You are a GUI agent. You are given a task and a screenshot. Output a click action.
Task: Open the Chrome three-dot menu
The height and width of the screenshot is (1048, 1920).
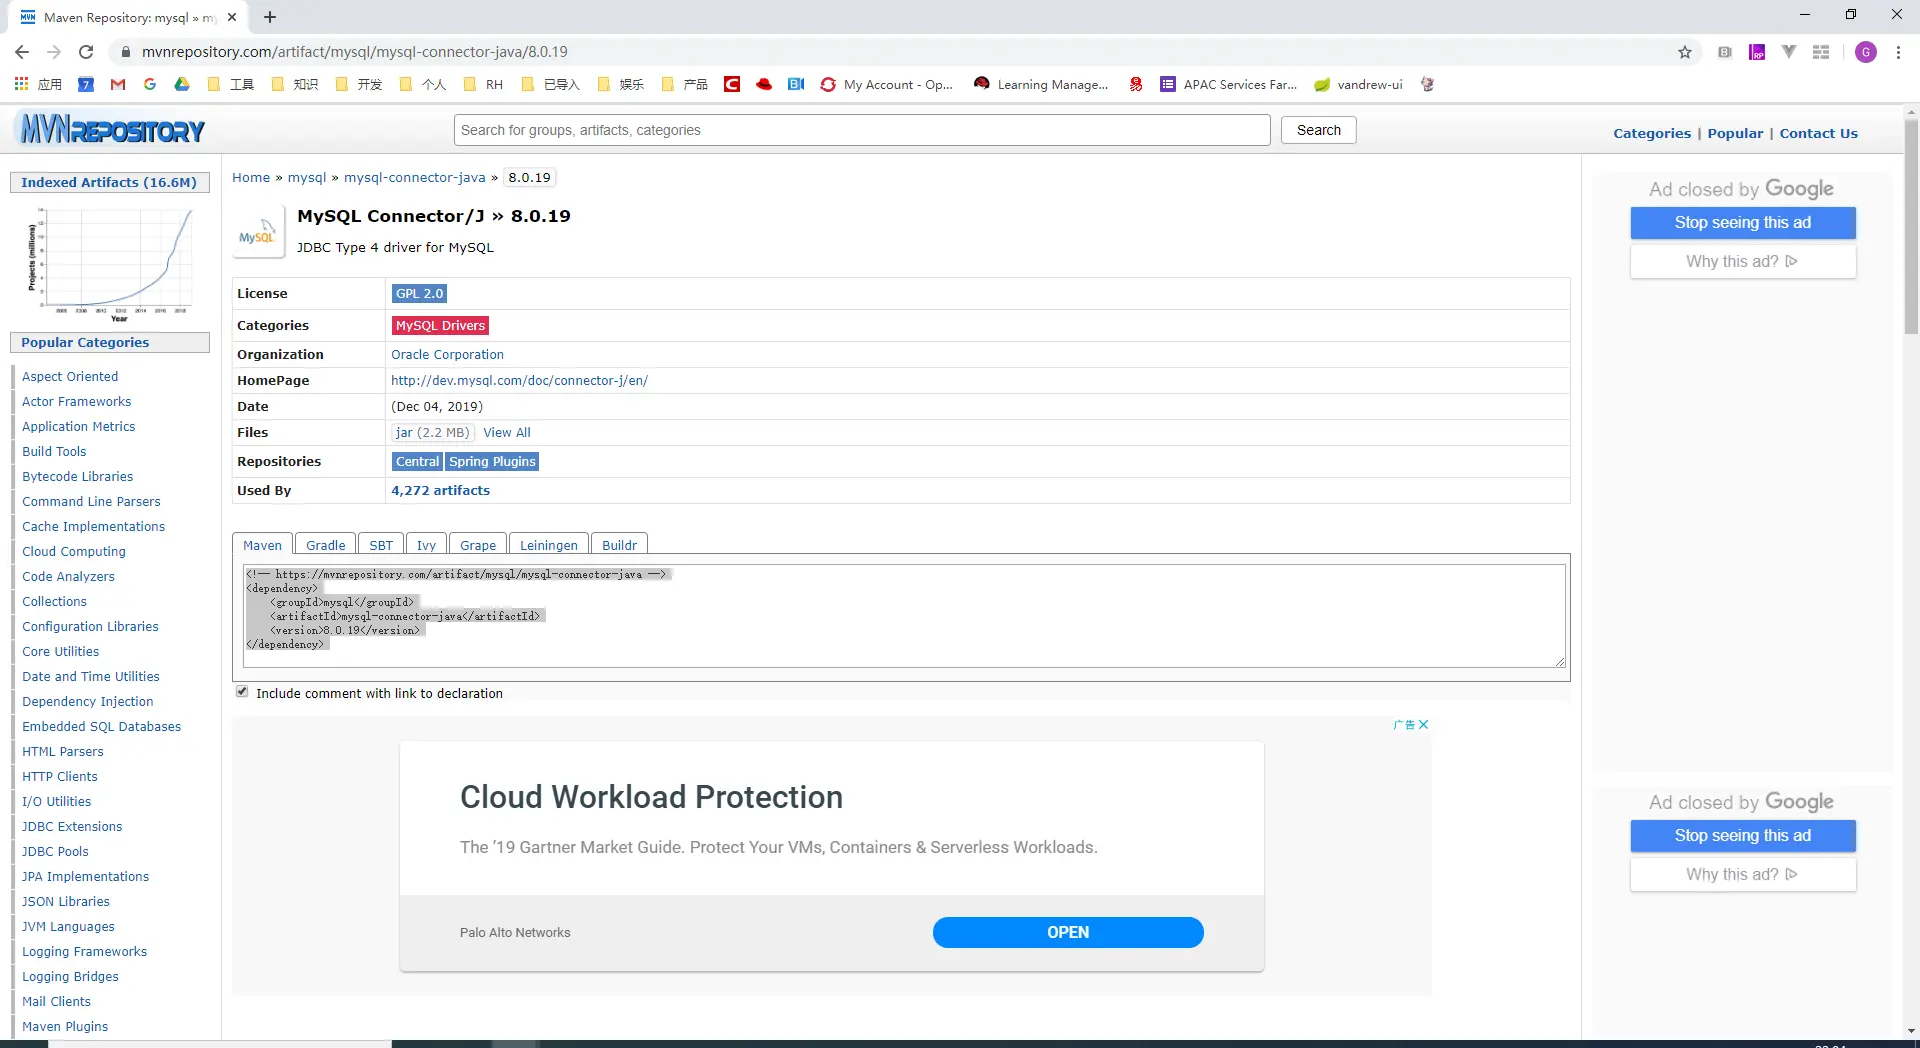click(1898, 52)
